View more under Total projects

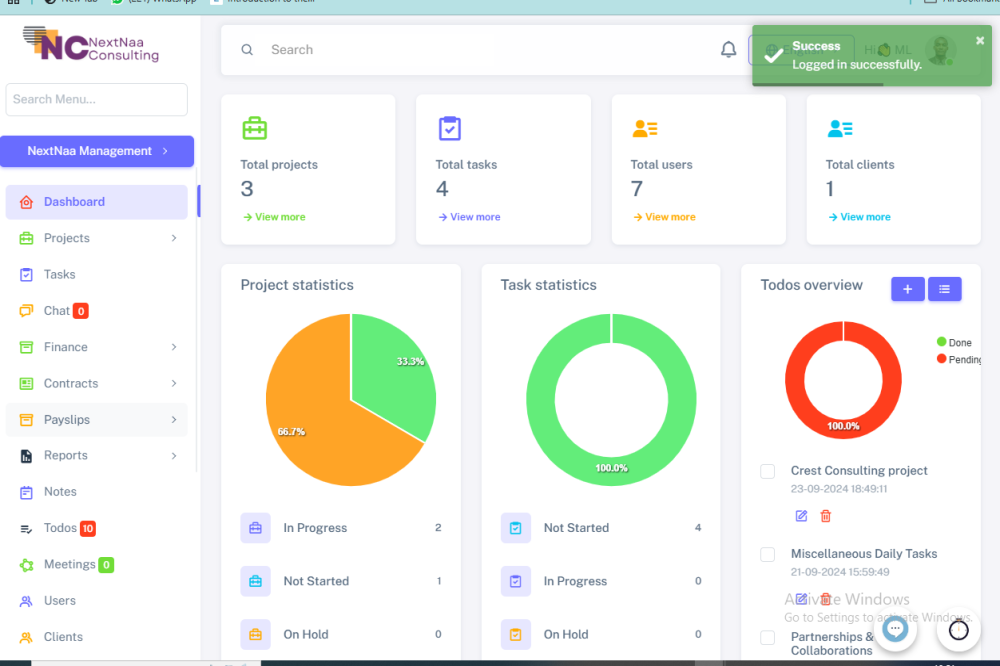click(x=274, y=217)
